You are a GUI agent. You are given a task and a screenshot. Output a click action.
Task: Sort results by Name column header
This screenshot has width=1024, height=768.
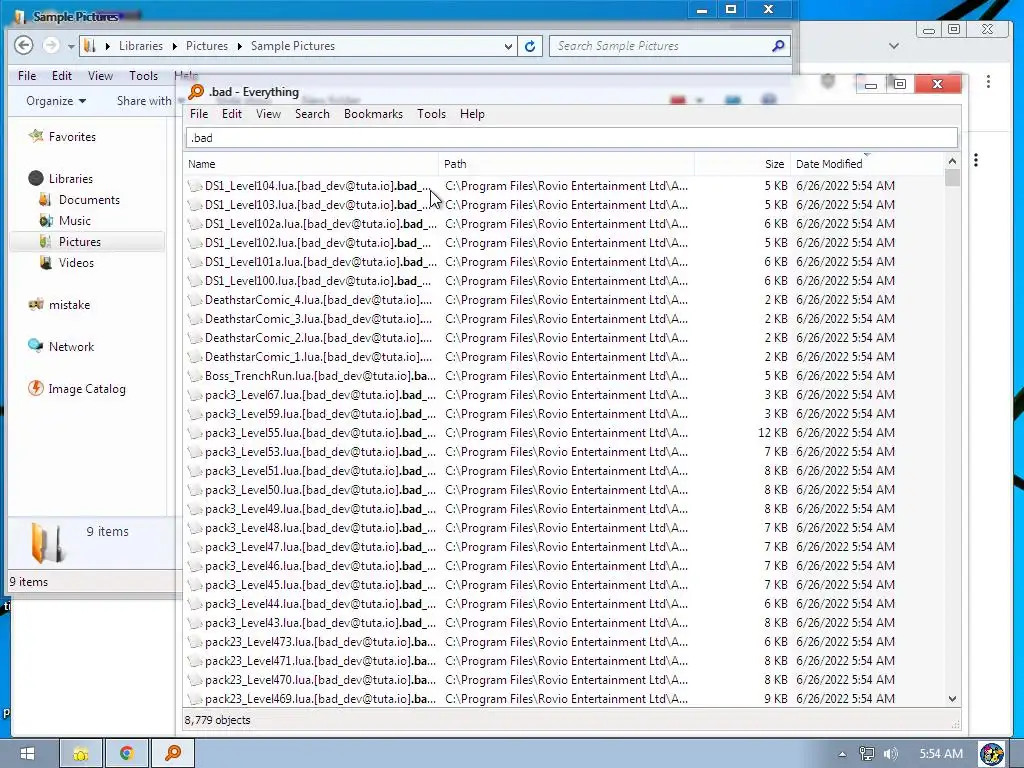pyautogui.click(x=311, y=164)
